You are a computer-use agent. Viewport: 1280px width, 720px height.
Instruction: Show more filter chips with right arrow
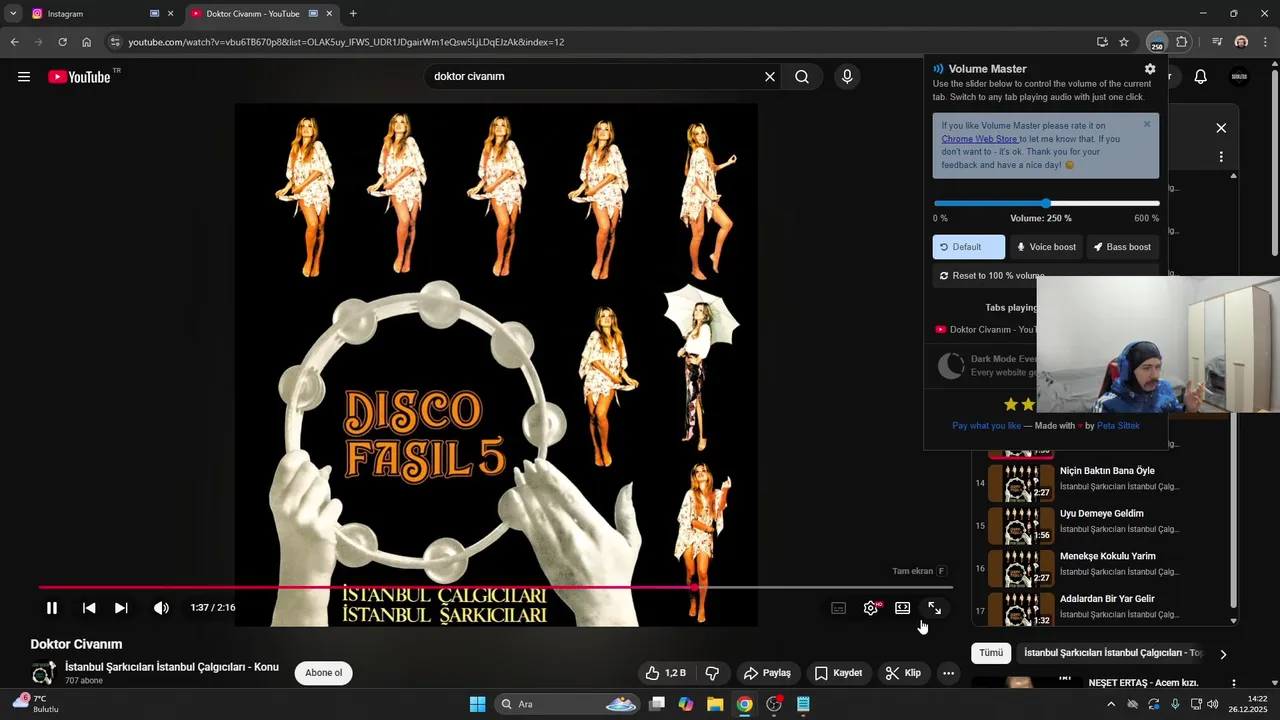(x=1222, y=654)
